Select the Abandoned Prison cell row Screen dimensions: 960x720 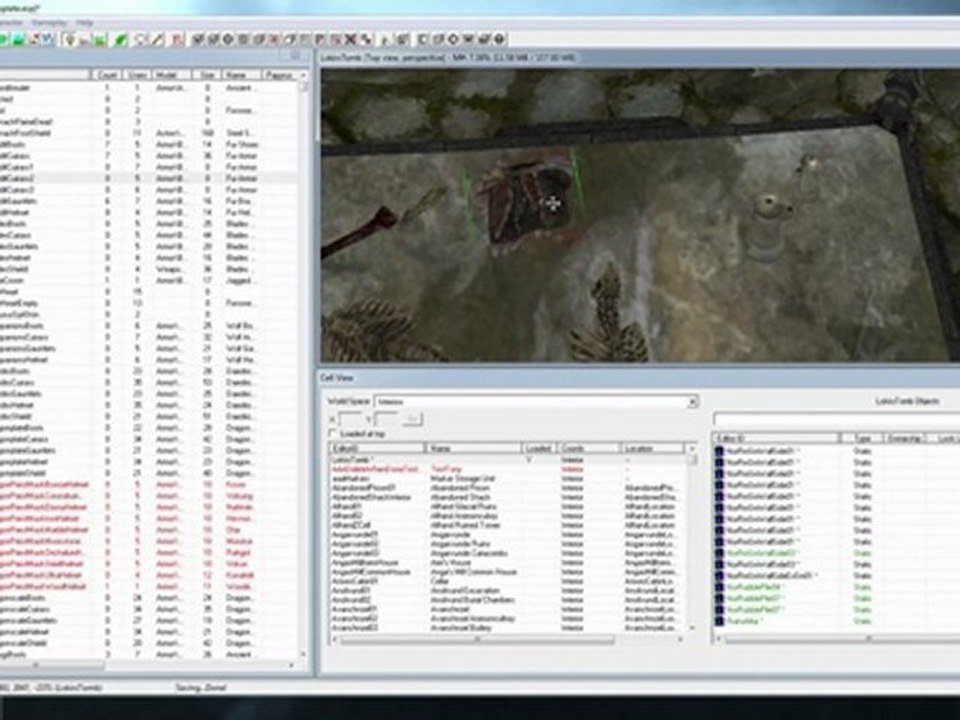click(x=508, y=488)
